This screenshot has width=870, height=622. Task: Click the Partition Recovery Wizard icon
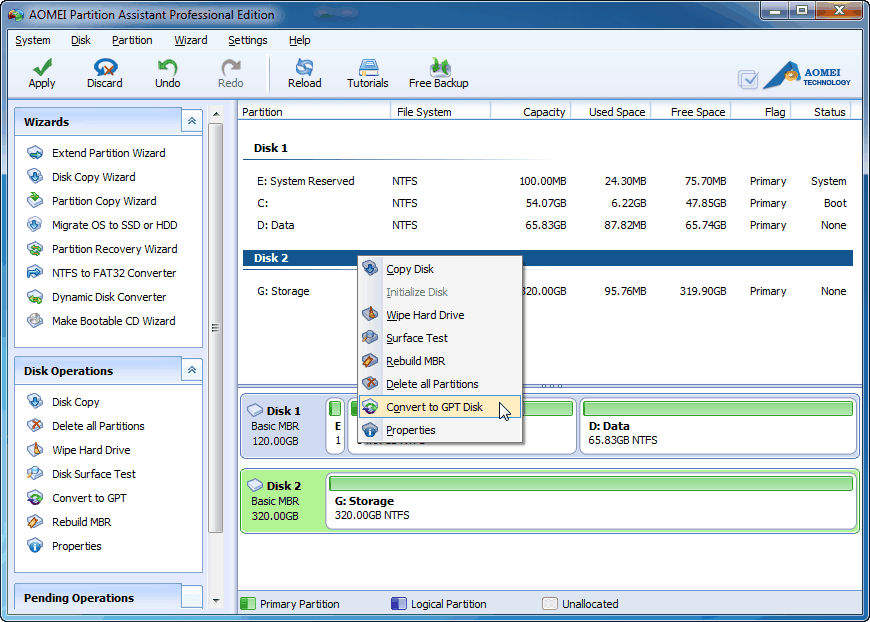click(35, 249)
